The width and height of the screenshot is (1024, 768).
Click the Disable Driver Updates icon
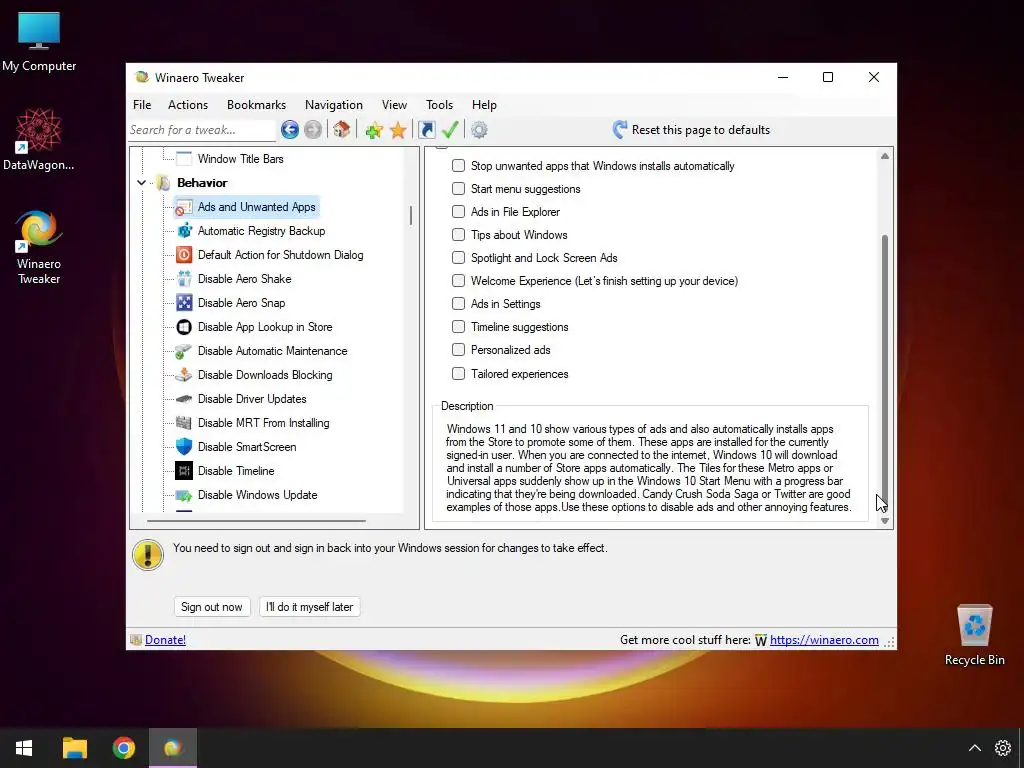(184, 399)
